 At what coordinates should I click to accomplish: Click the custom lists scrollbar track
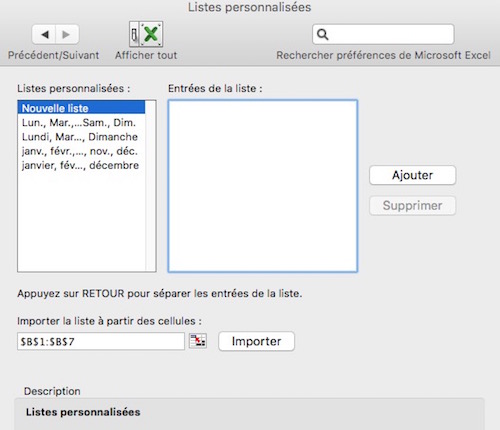(x=150, y=186)
